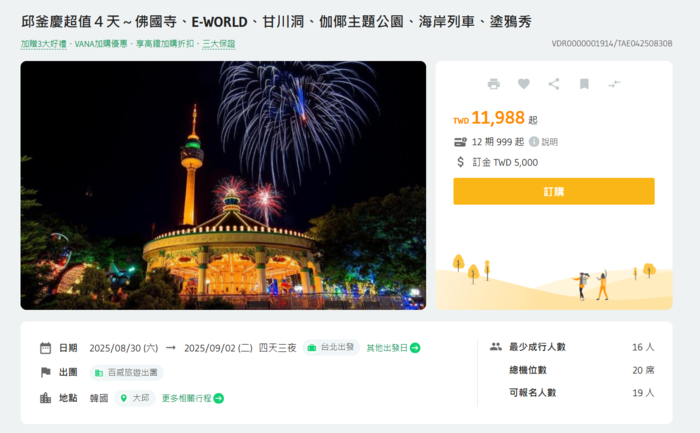Screen dimensions: 700x433
Task: Click the green arrow beside 更多相關行程
Action: click(219, 398)
